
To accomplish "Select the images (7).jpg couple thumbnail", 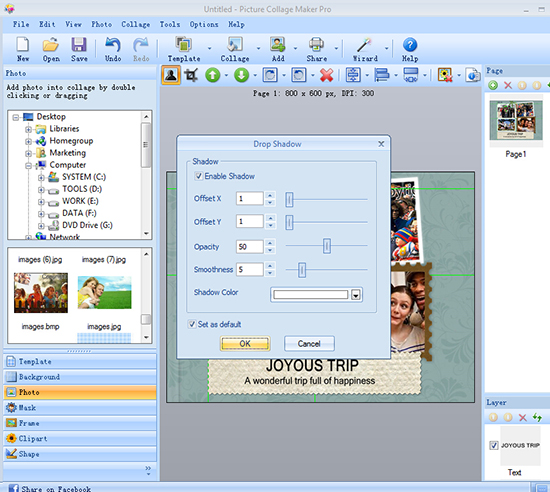I will pos(105,292).
